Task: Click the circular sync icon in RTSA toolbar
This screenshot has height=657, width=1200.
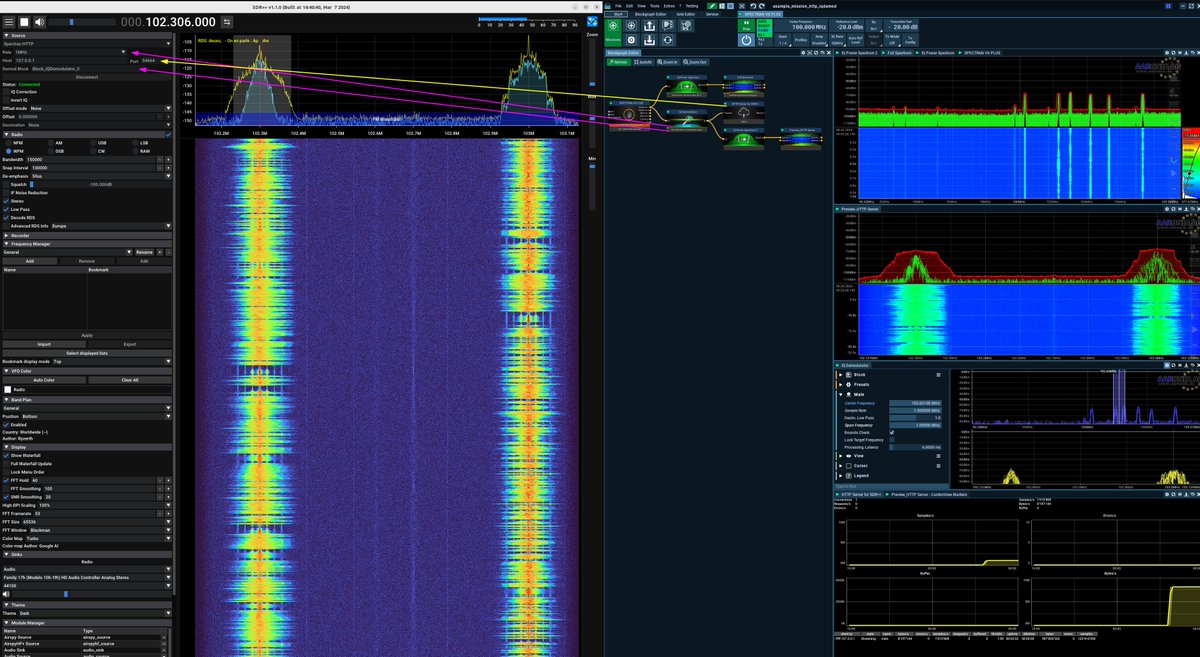Action: (667, 40)
